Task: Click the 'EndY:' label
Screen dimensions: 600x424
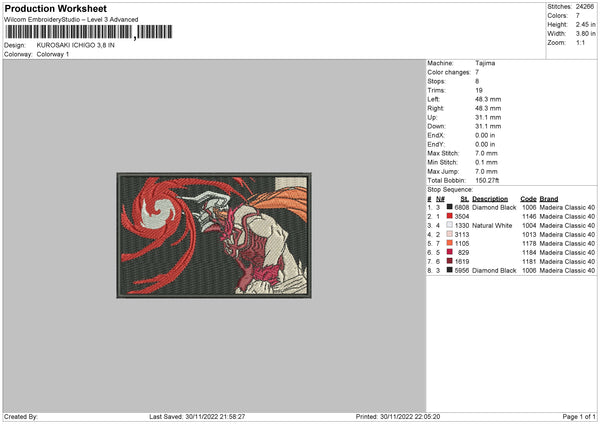Action: pos(436,144)
